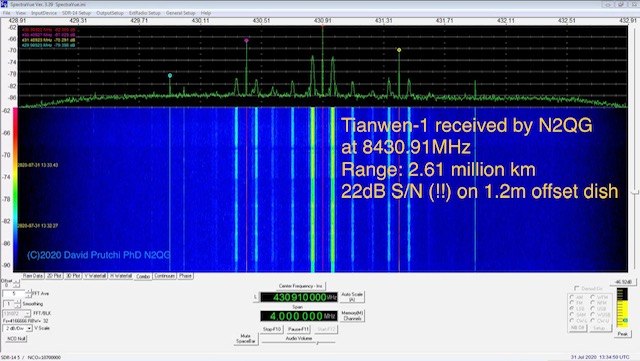This screenshot has height=361, width=640.
Task: Switch to the Raw Data display tab
Action: click(x=33, y=276)
